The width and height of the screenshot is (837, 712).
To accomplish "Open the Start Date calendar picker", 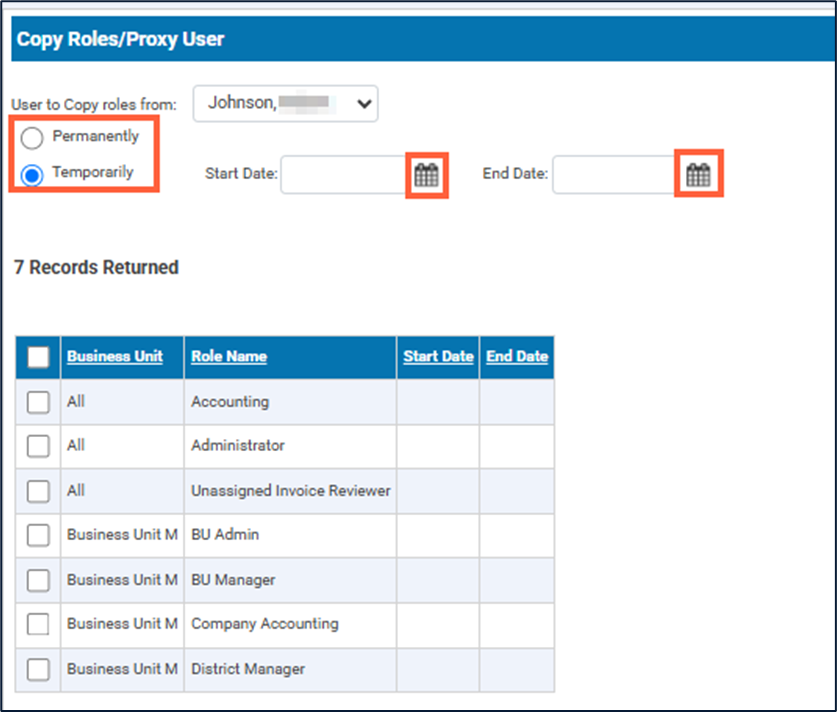I will click(x=427, y=175).
